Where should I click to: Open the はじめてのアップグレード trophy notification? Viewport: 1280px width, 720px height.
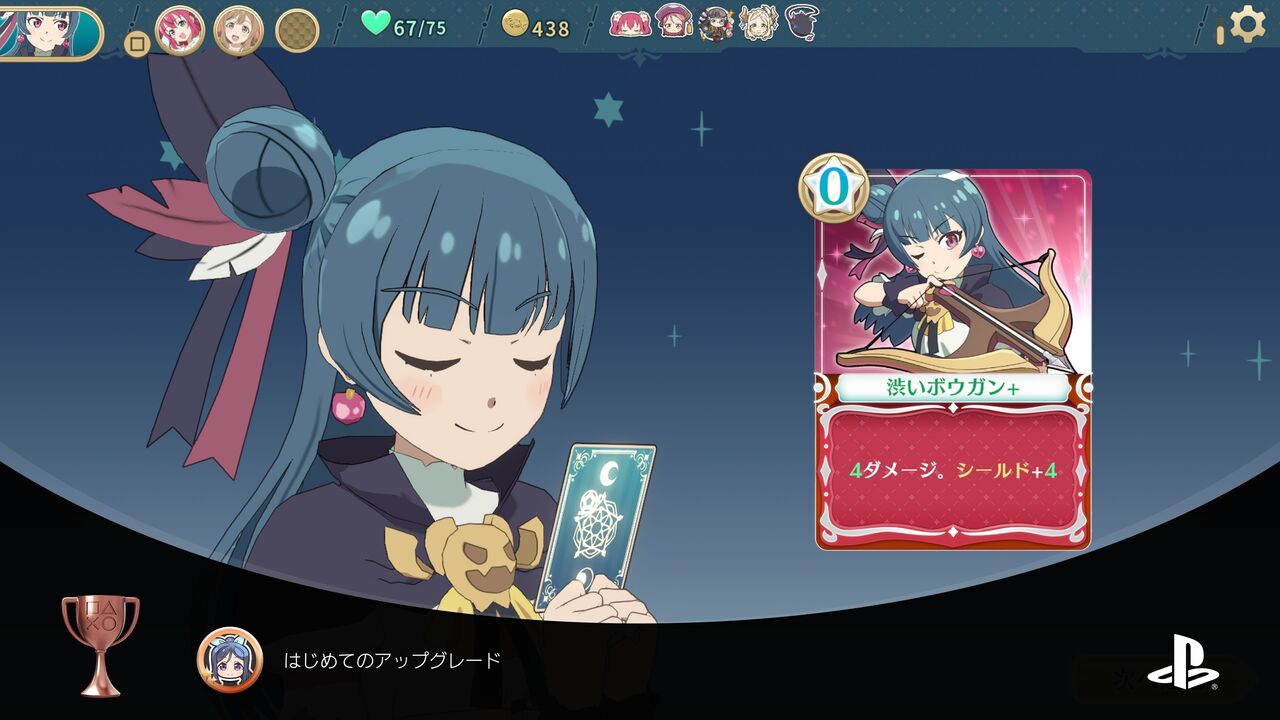(x=392, y=660)
